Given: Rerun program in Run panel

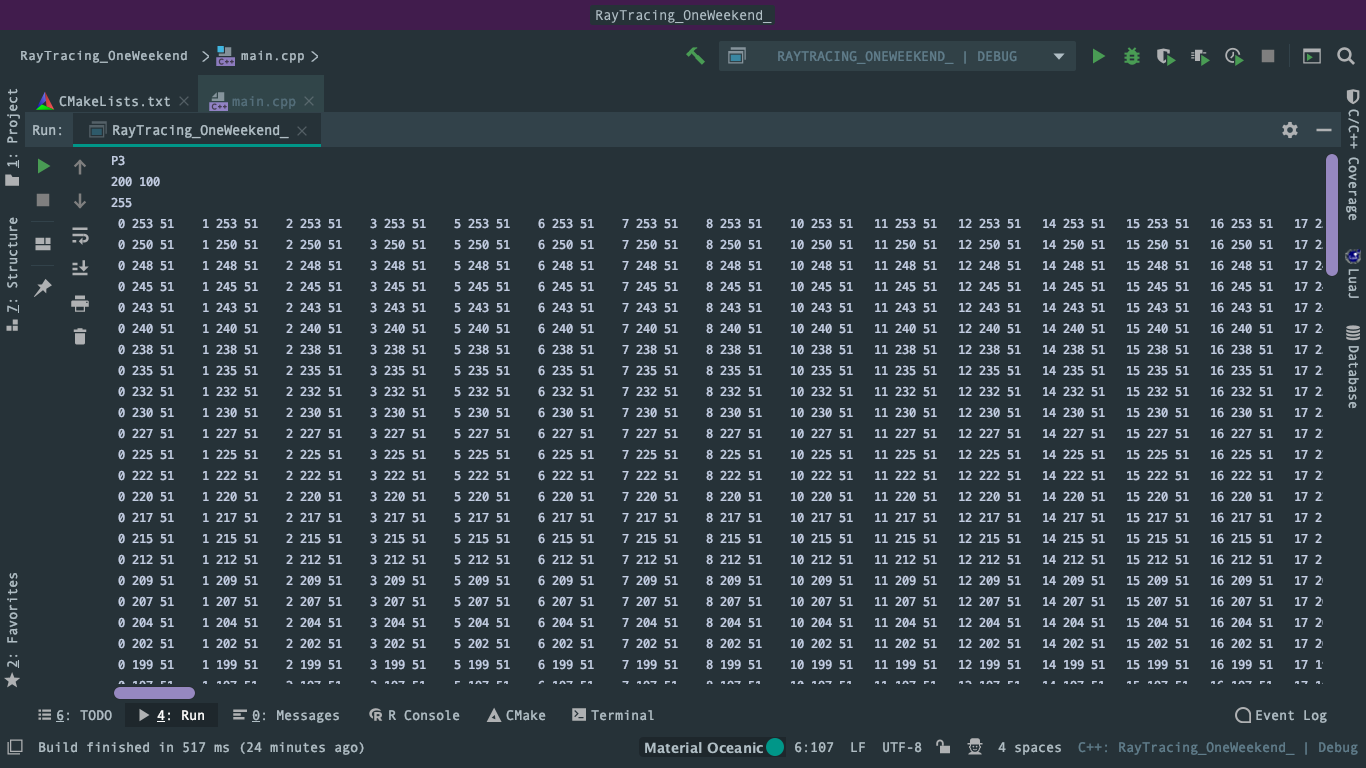Looking at the screenshot, I should pyautogui.click(x=43, y=166).
